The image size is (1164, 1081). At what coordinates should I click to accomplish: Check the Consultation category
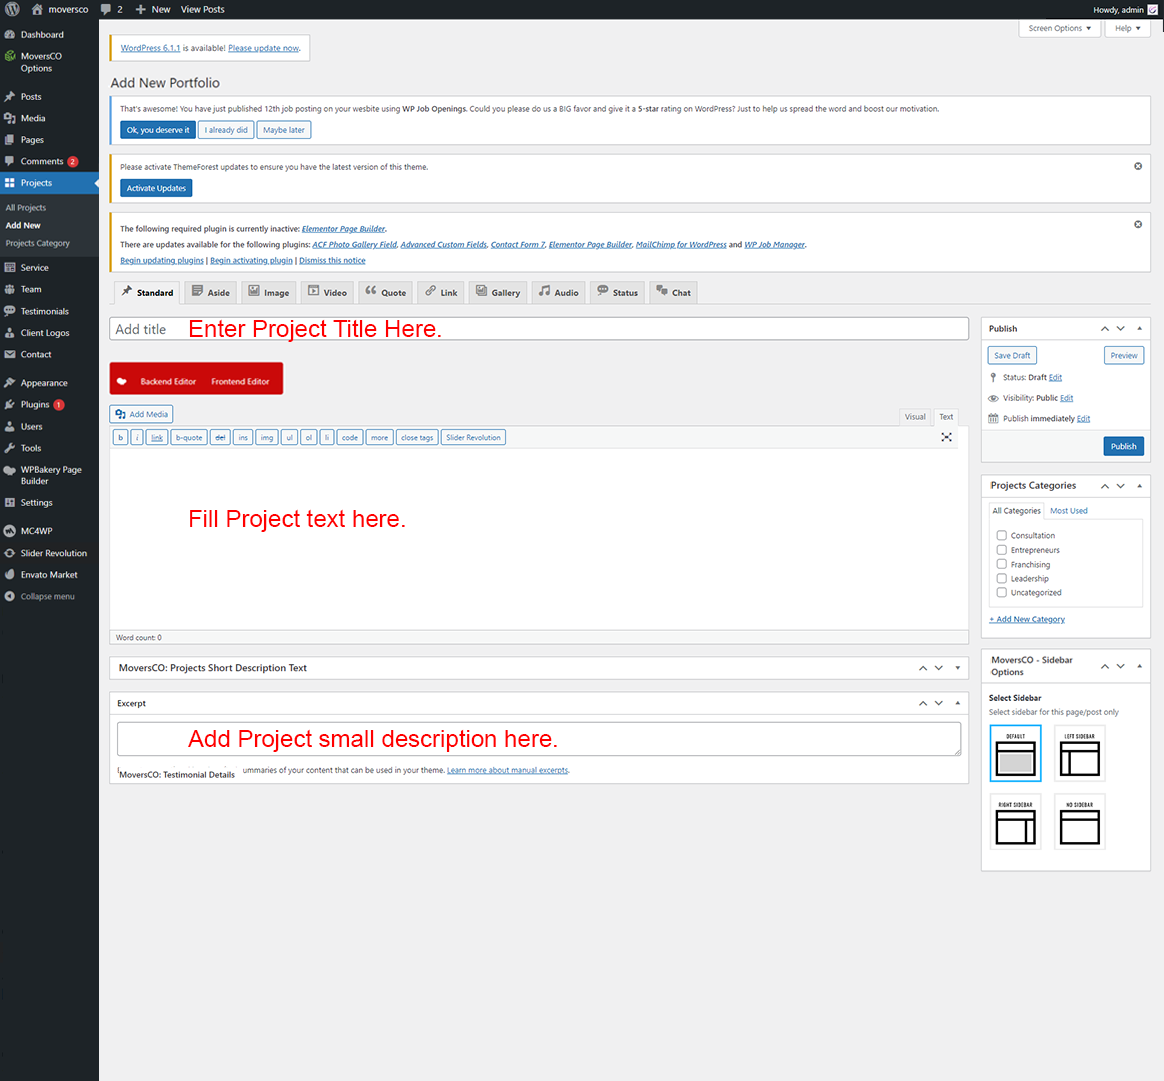(x=1001, y=536)
